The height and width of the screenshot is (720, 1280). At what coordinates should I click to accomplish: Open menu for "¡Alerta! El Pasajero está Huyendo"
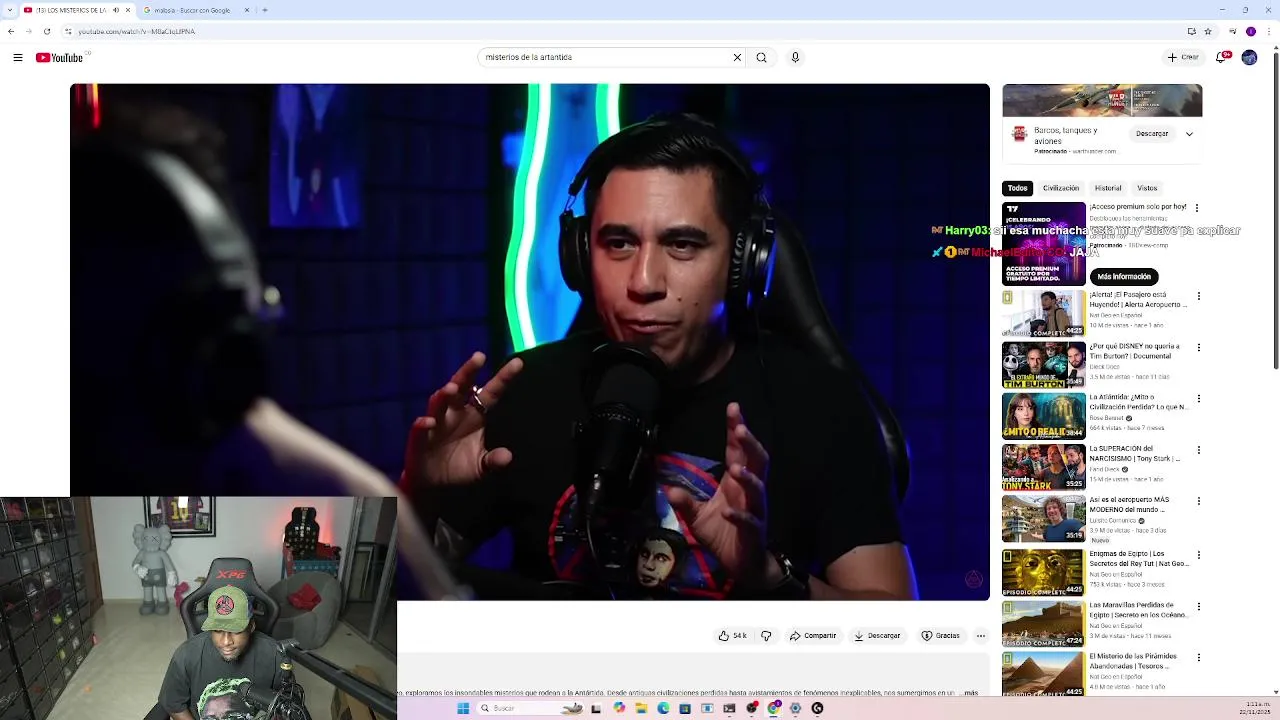[x=1198, y=296]
